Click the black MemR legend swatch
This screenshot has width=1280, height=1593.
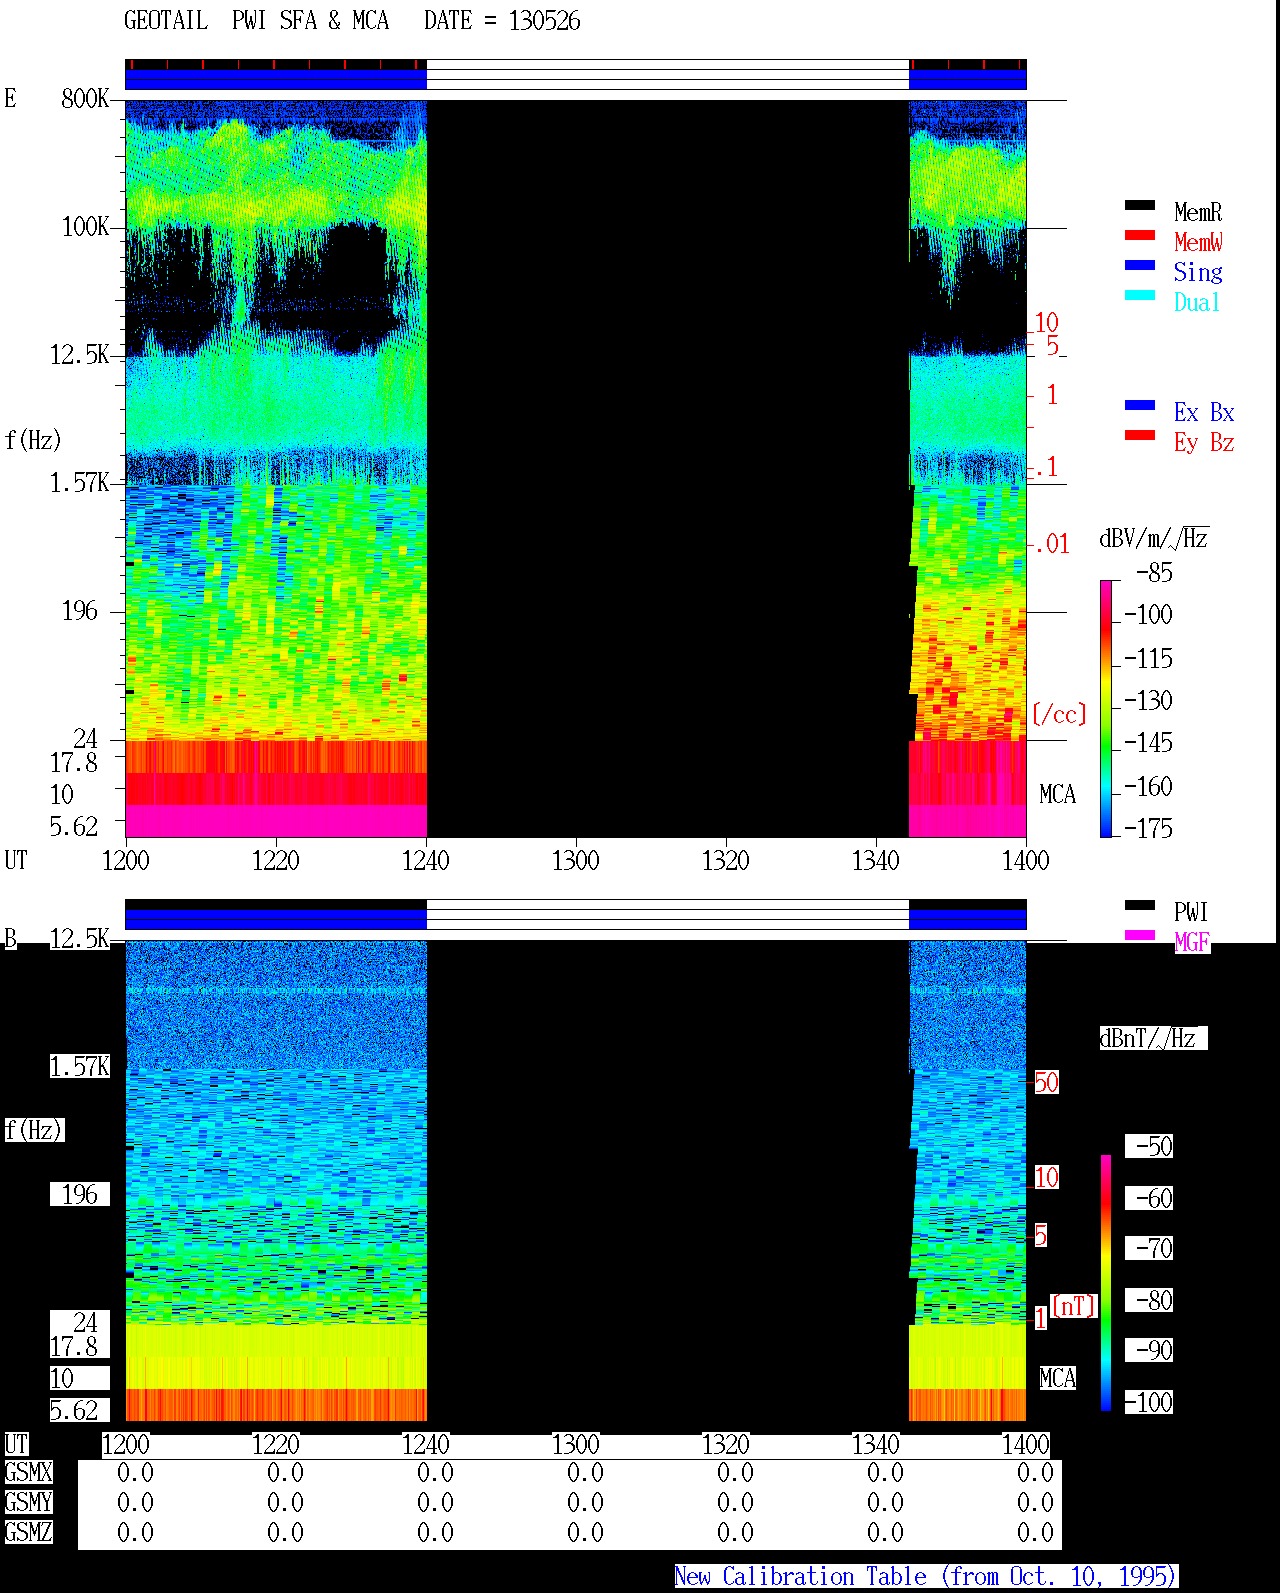tap(1140, 206)
